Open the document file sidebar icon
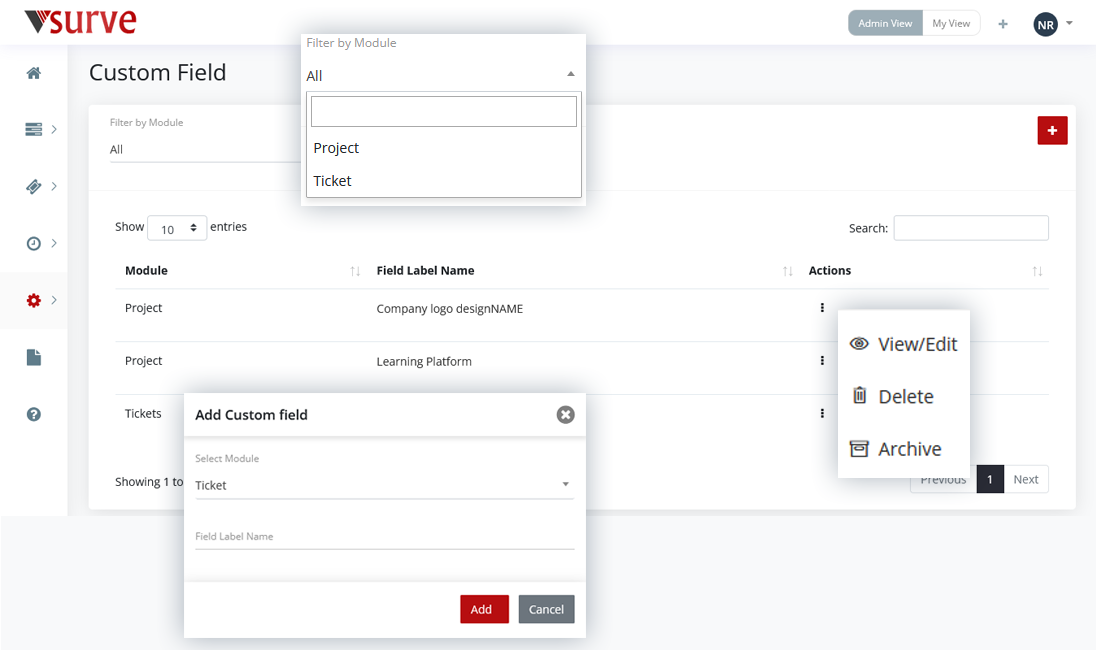The height and width of the screenshot is (650, 1096). point(34,358)
